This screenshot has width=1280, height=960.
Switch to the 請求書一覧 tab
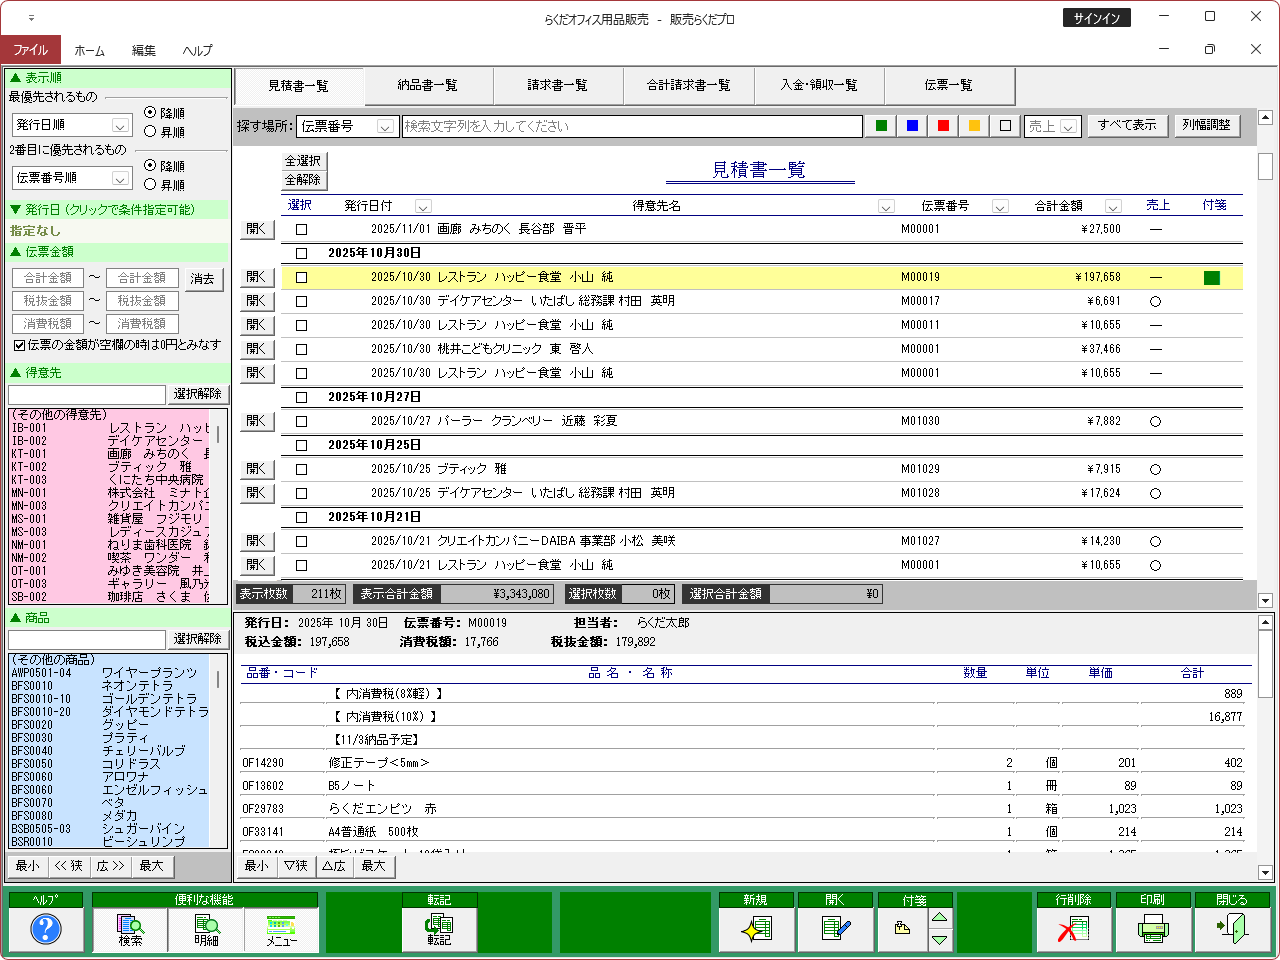tap(557, 86)
